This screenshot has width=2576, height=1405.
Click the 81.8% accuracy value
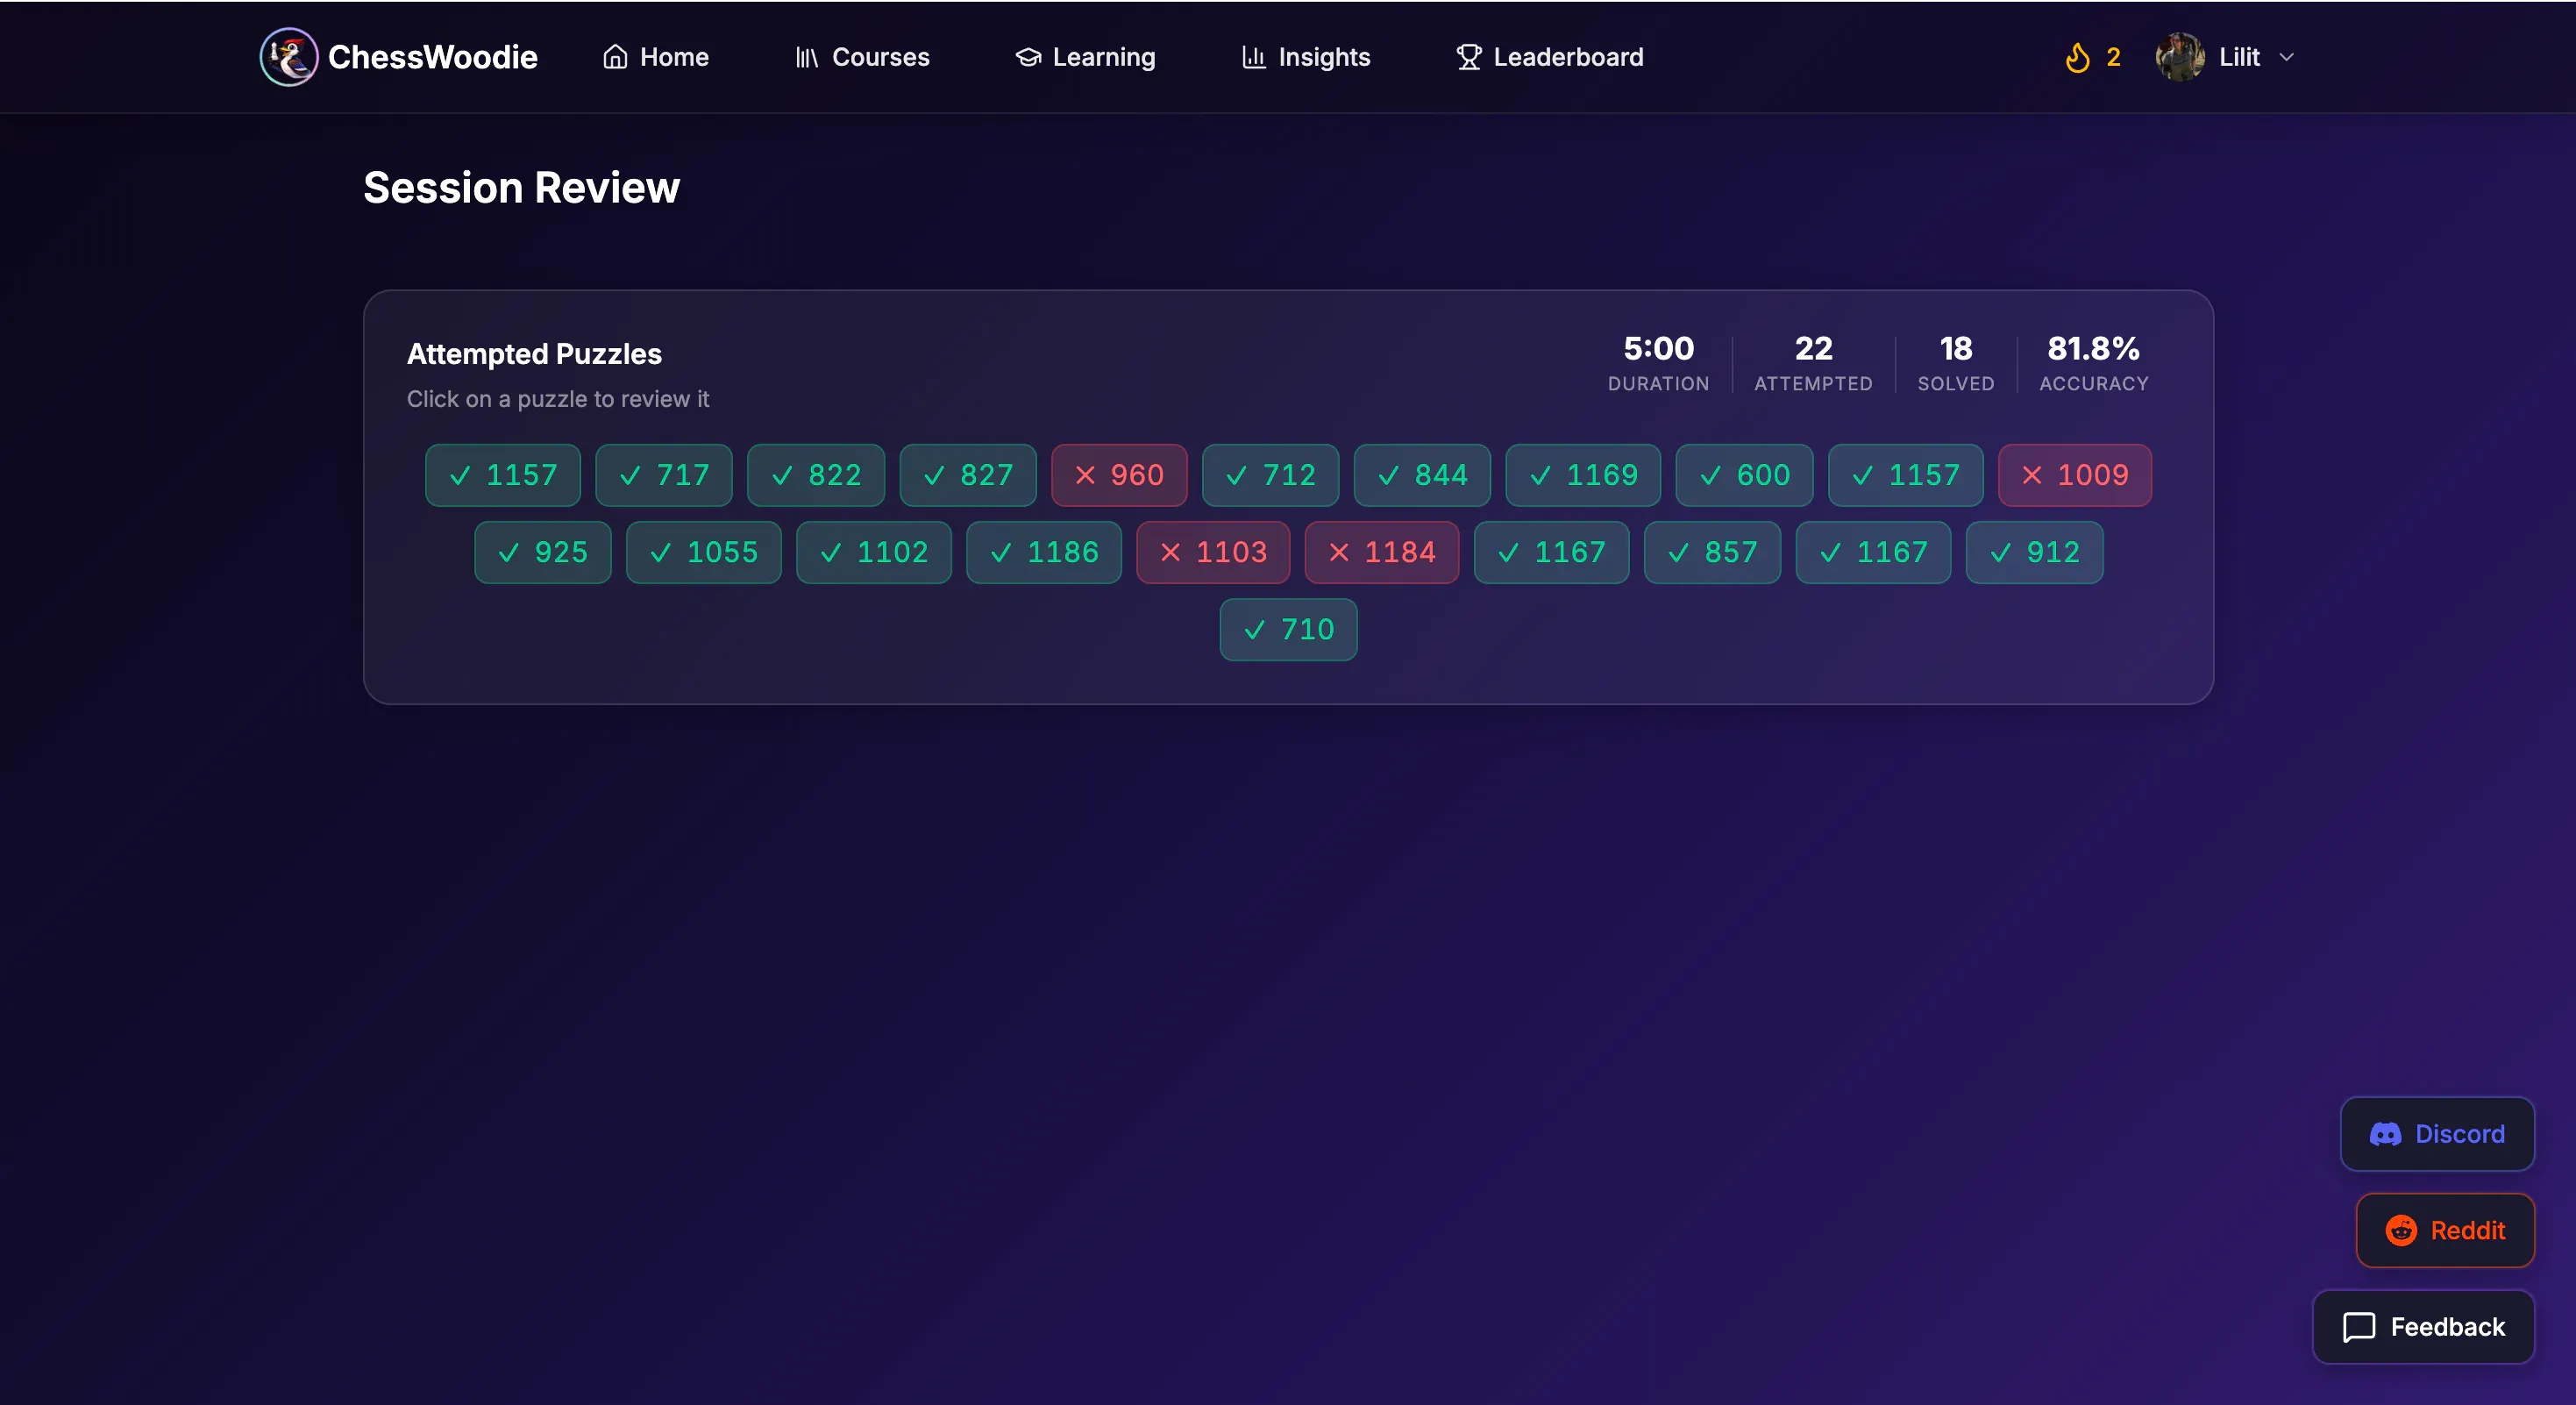click(x=2094, y=349)
